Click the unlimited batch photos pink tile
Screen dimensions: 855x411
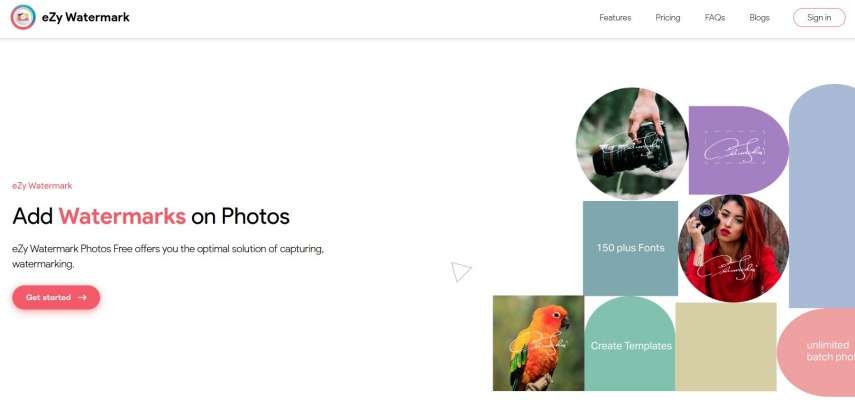[816, 352]
